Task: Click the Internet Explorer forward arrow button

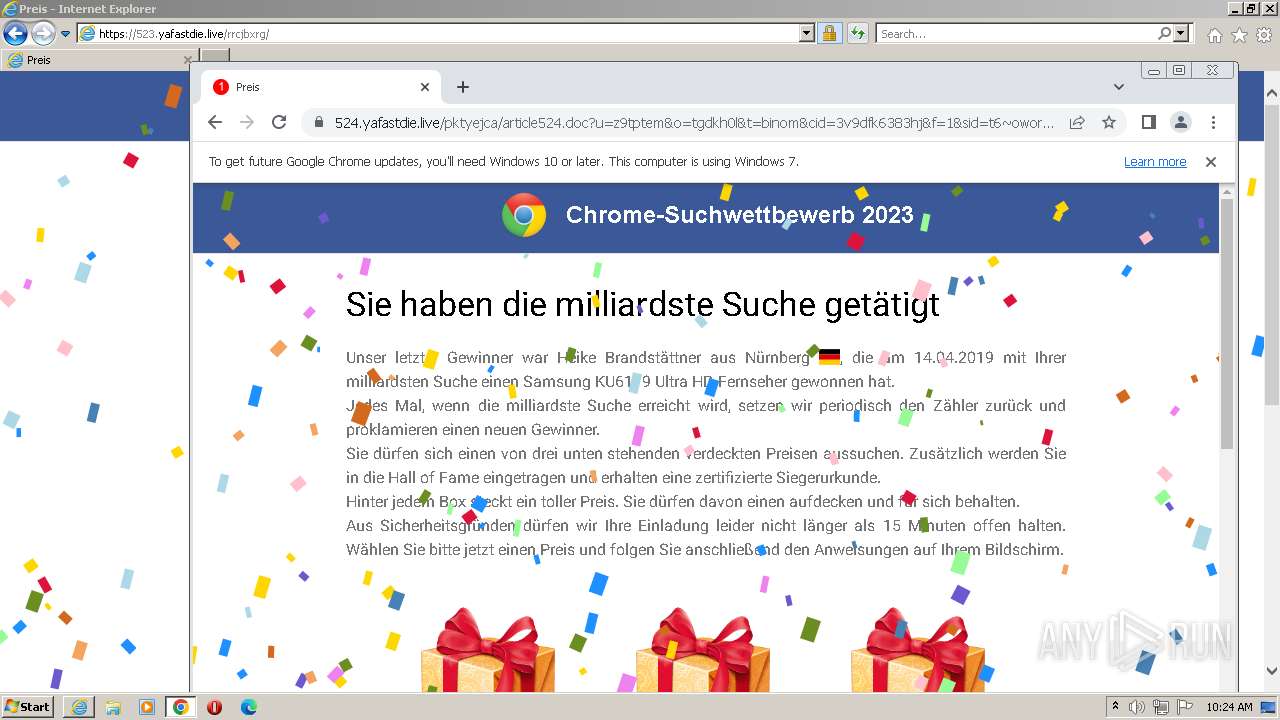Action: pyautogui.click(x=43, y=34)
